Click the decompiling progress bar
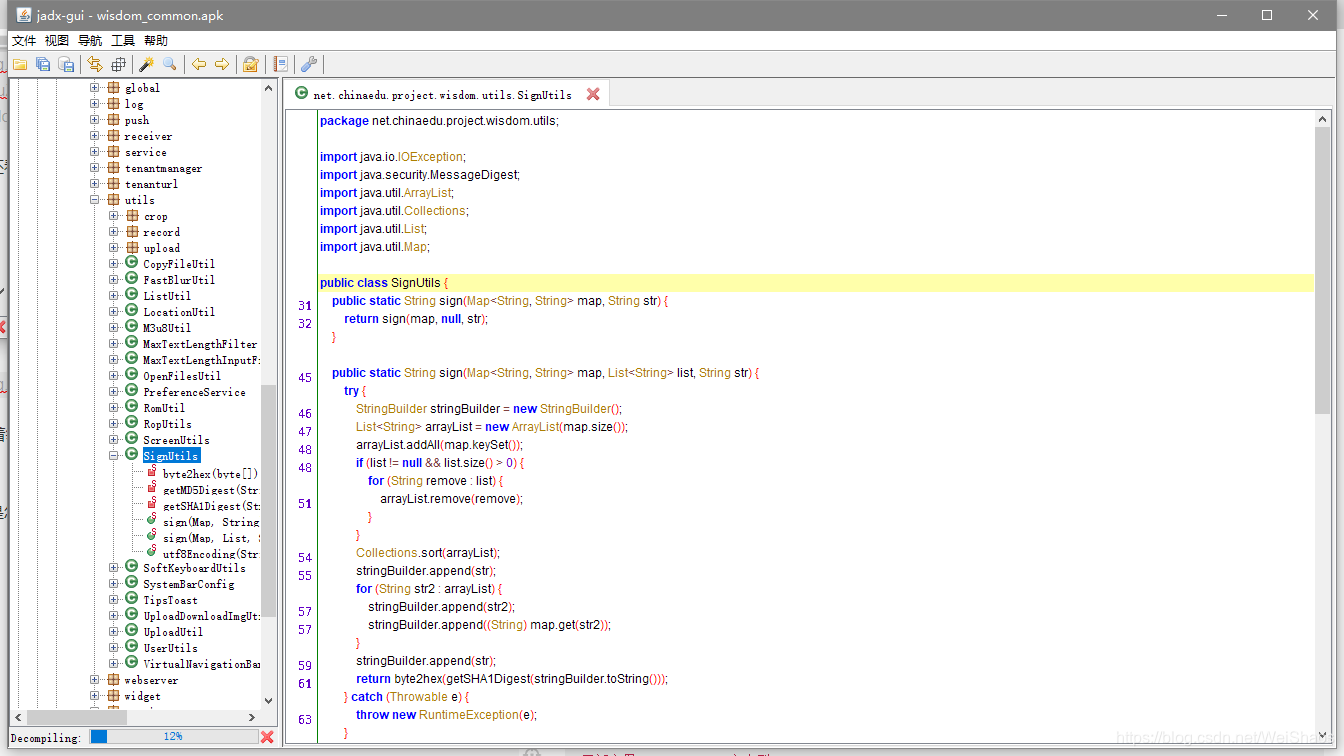 coord(173,736)
